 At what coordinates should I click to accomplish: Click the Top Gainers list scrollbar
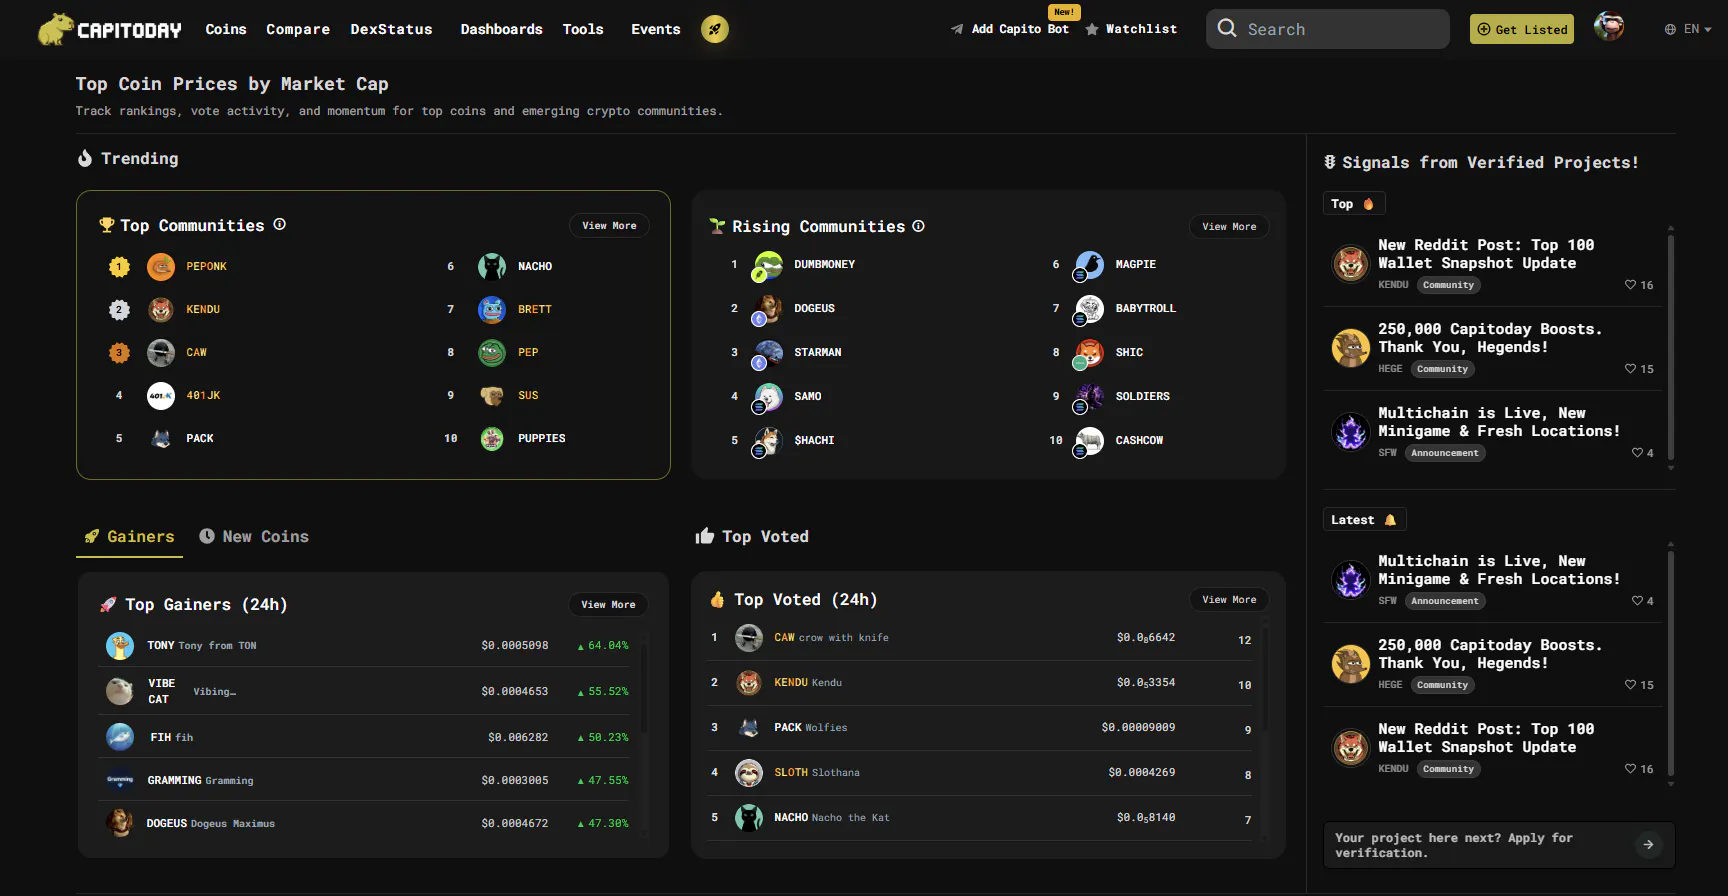click(644, 686)
